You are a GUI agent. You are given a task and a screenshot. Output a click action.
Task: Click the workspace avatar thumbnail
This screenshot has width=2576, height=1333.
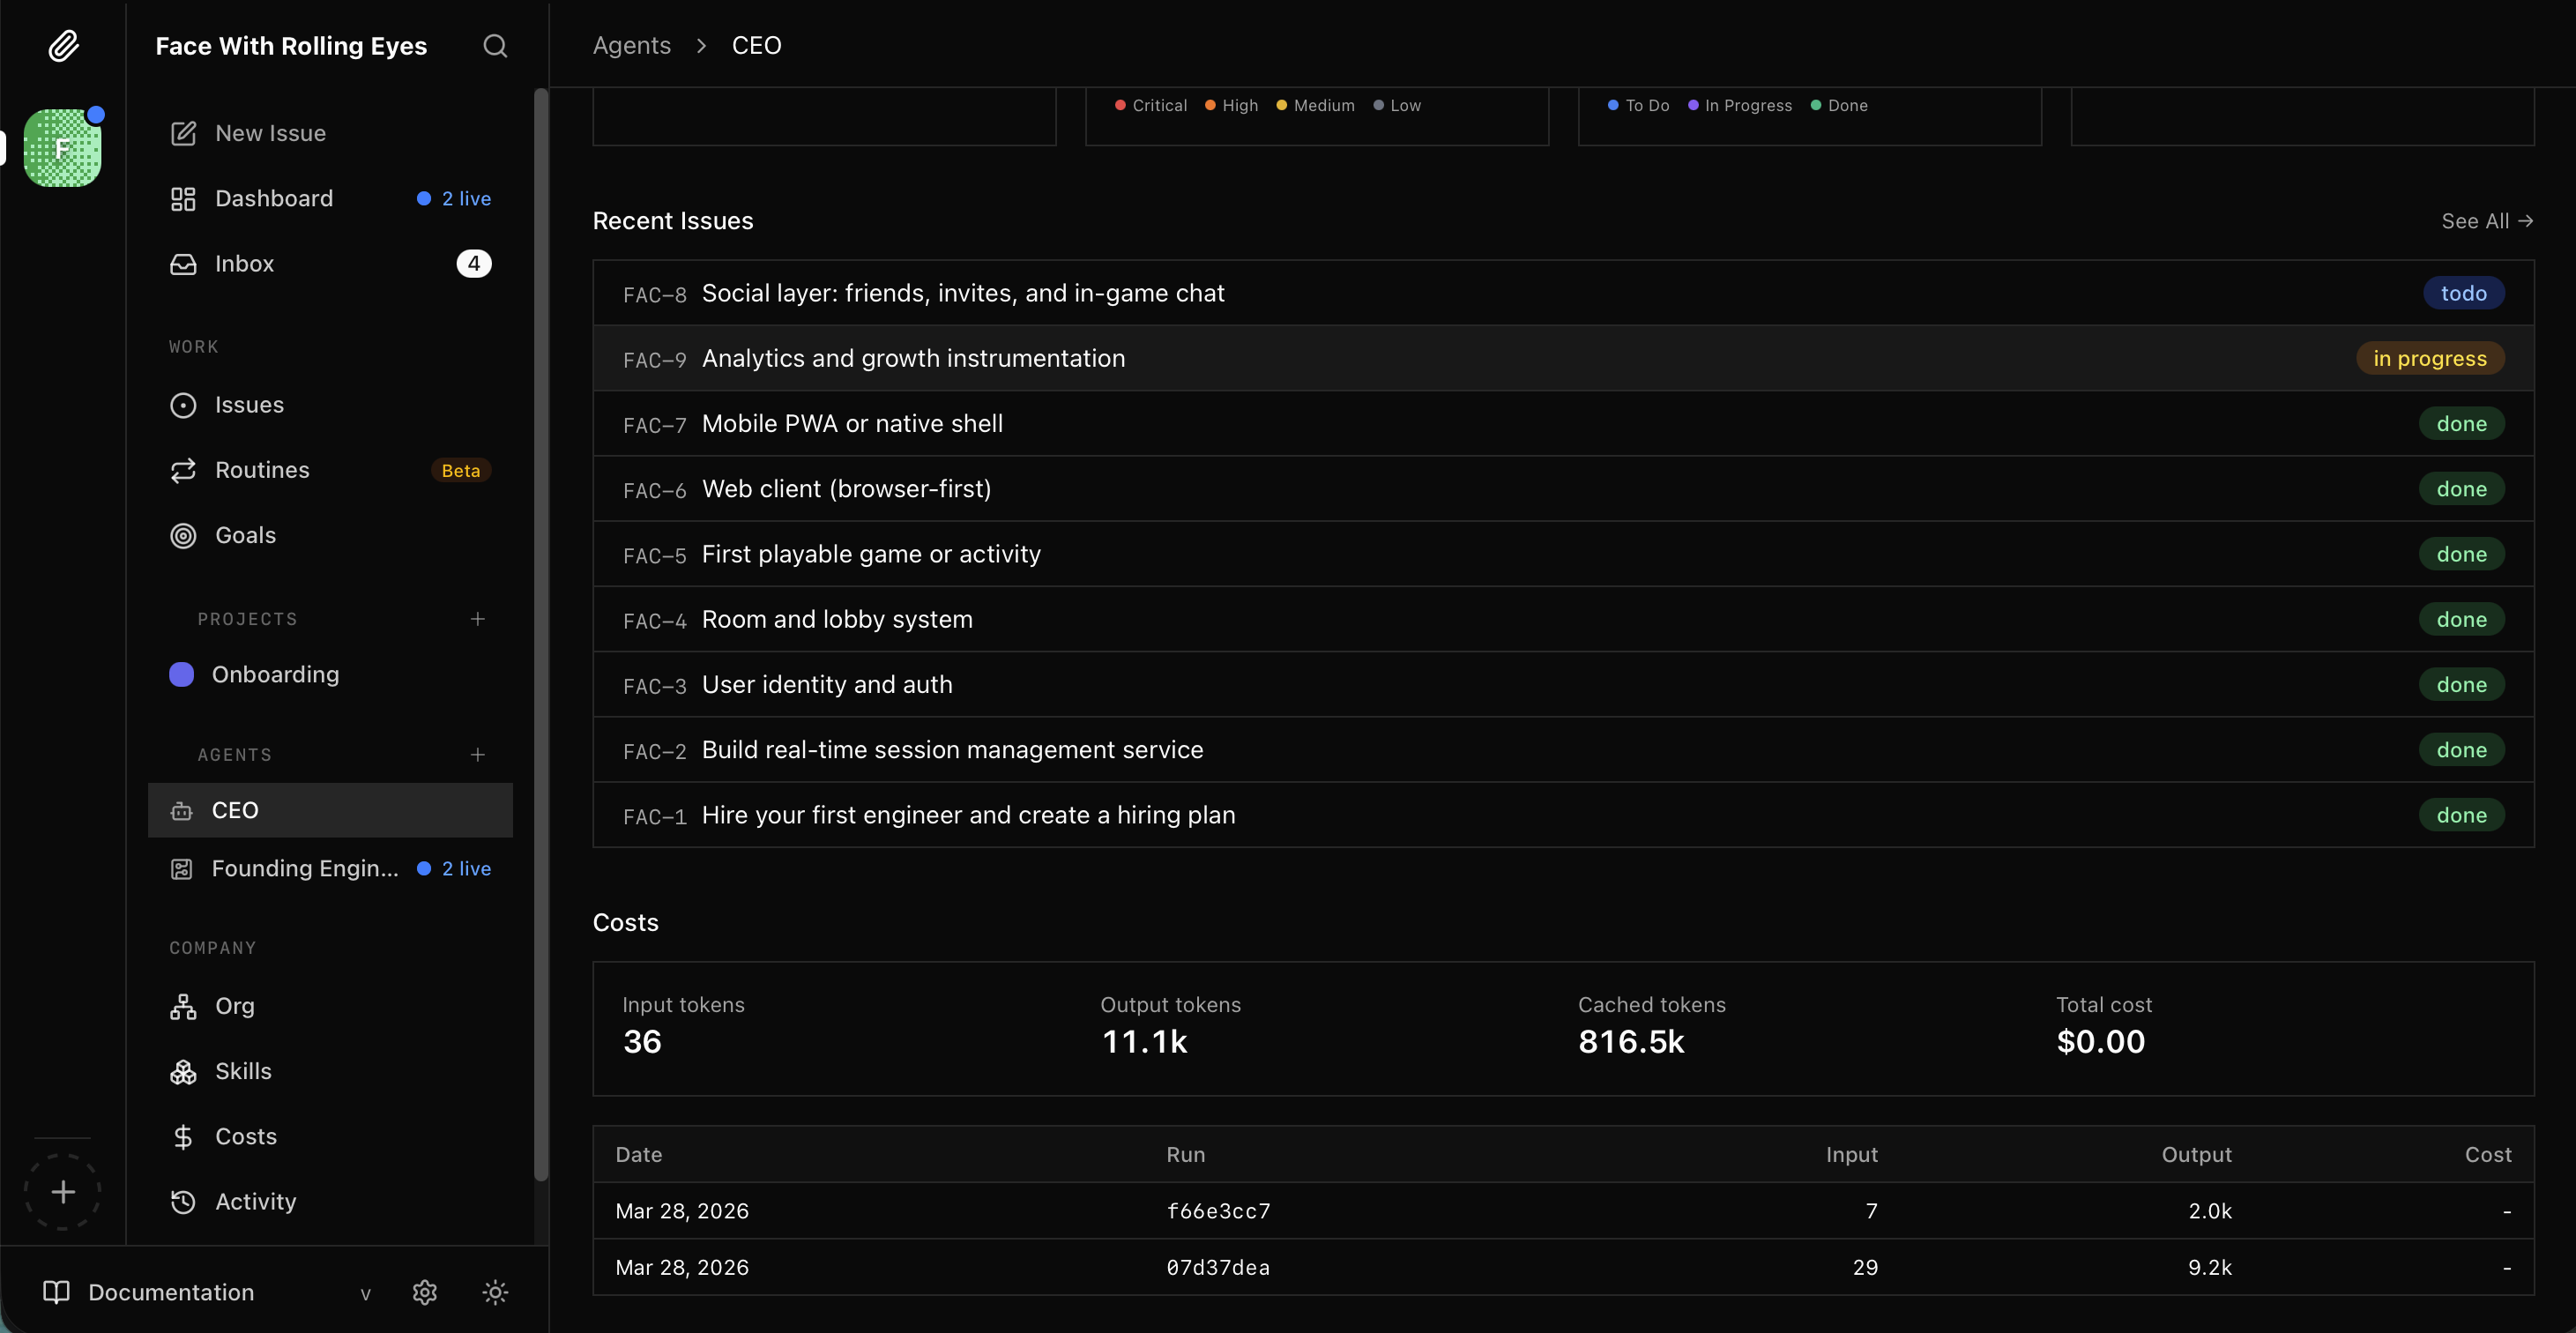pyautogui.click(x=62, y=148)
